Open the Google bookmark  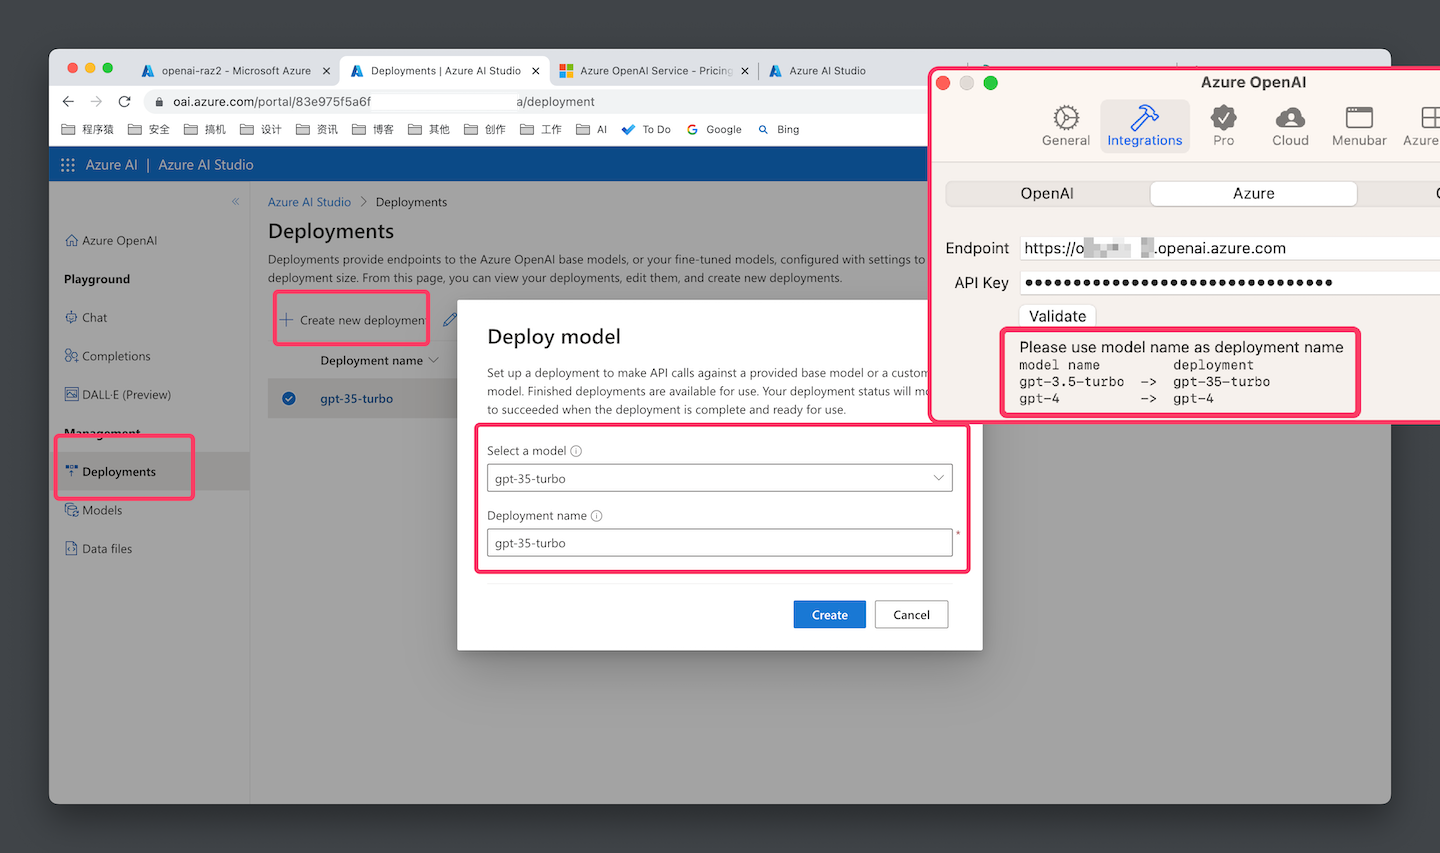coord(714,129)
